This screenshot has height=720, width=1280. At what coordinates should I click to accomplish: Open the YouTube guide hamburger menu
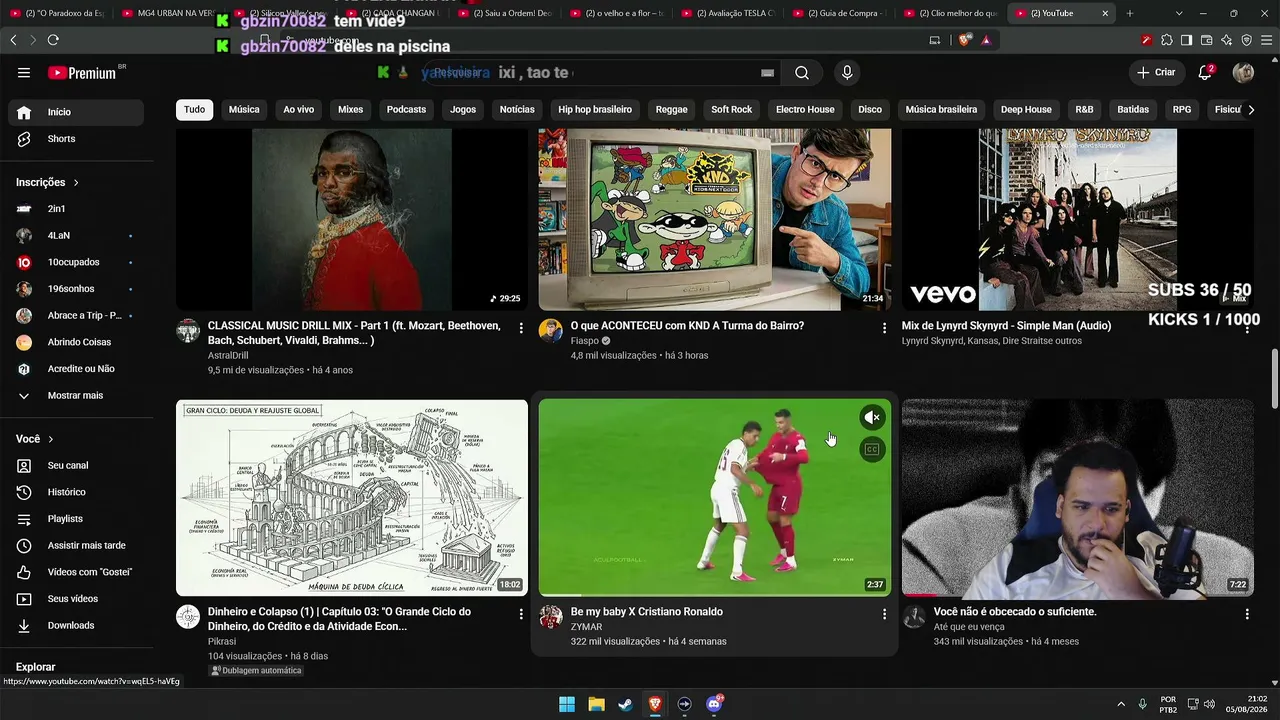click(24, 73)
